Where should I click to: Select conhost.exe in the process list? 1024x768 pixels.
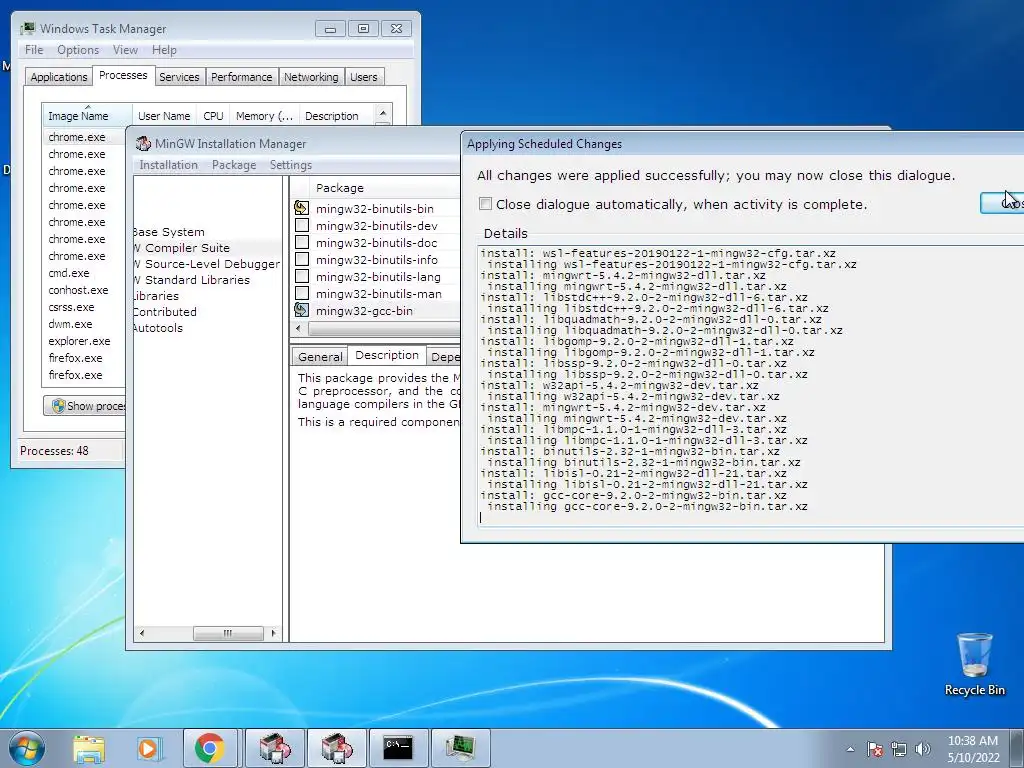pyautogui.click(x=78, y=290)
